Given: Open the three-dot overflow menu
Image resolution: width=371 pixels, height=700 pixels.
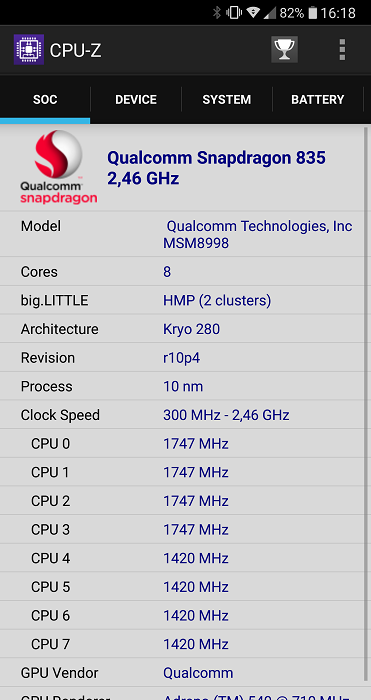Looking at the screenshot, I should (342, 50).
